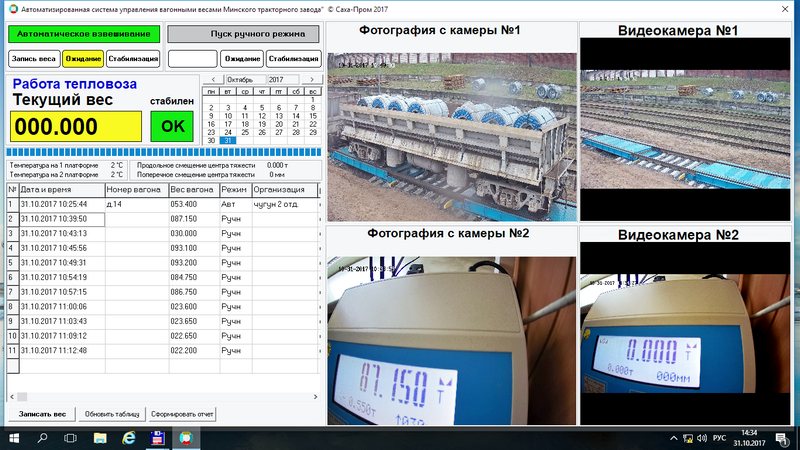Image resolution: width=800 pixels, height=450 pixels.
Task: Click weight cell 030.000
Action: coord(194,234)
